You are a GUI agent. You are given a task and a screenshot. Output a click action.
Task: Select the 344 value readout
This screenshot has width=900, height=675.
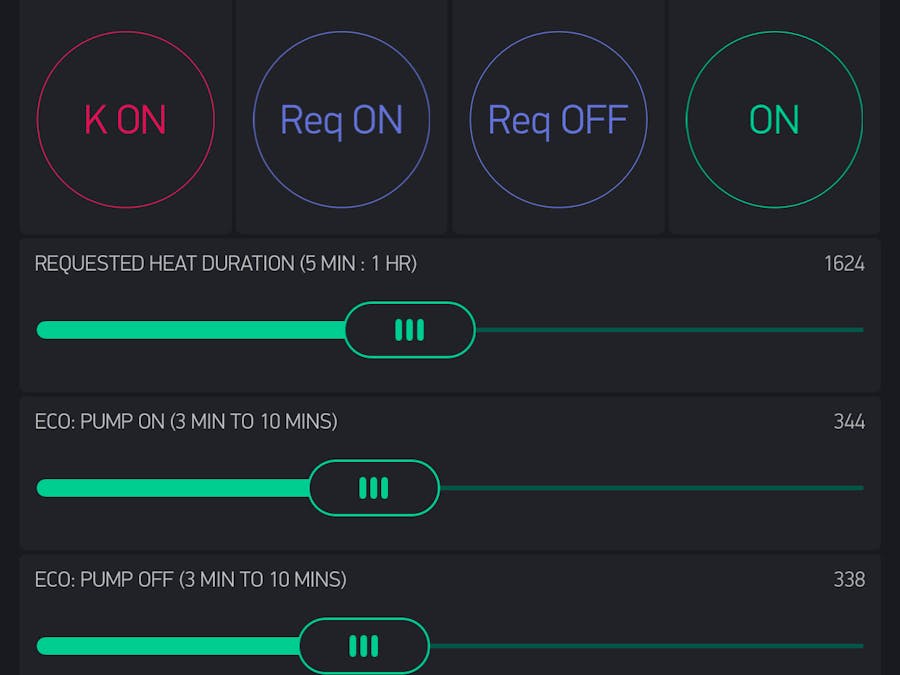[850, 422]
